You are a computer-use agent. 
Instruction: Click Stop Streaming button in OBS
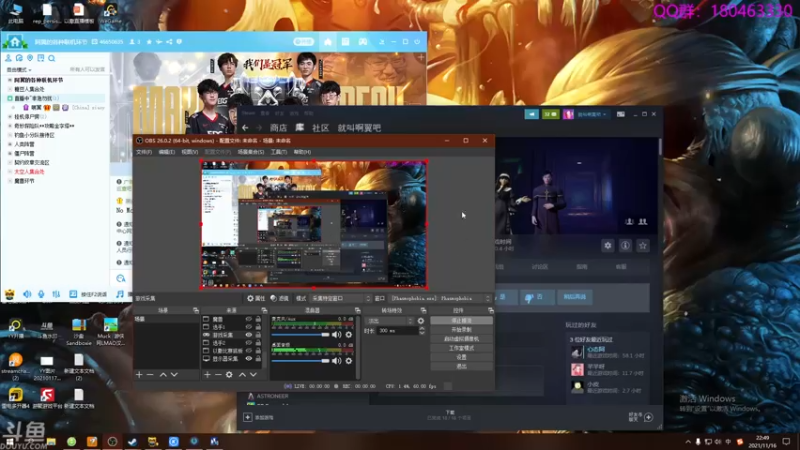(x=462, y=320)
